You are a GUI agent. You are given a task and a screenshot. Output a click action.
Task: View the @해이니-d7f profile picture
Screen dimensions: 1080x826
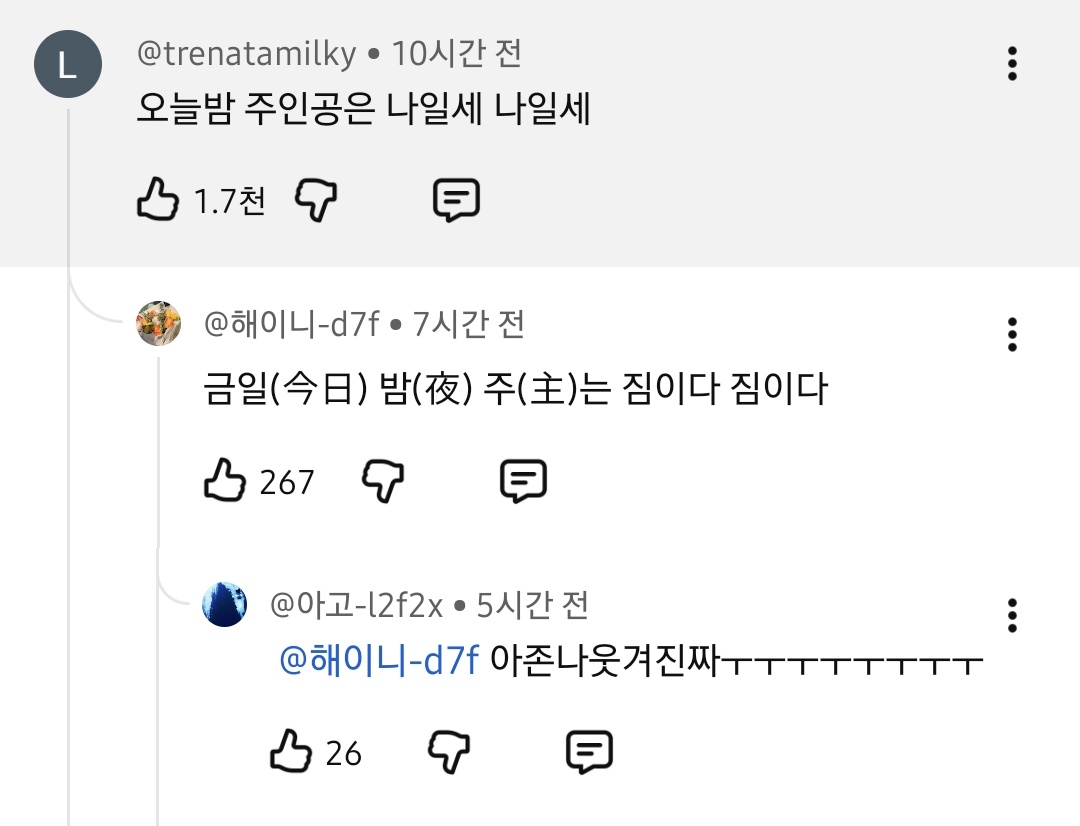click(x=159, y=324)
